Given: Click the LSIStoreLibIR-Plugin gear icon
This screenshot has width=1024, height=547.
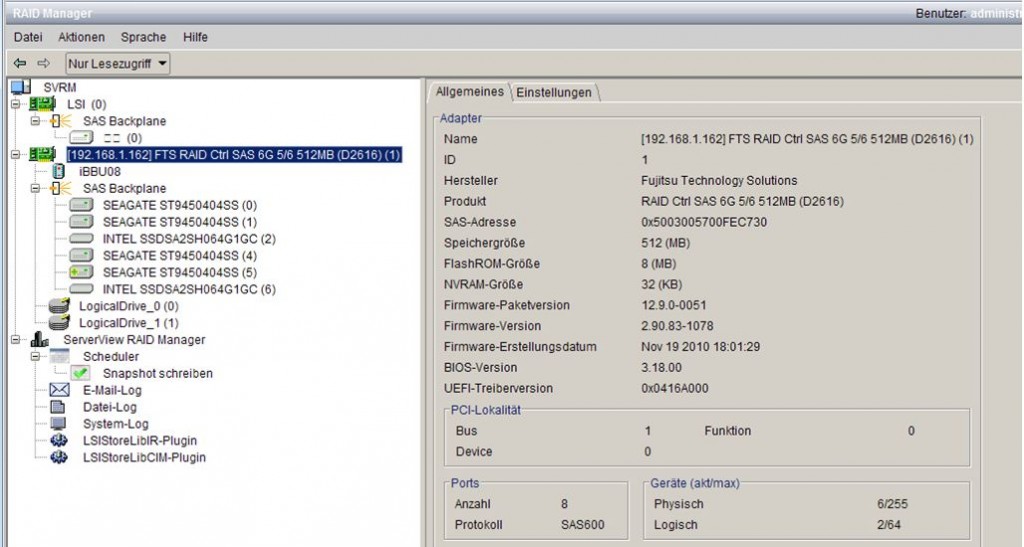Looking at the screenshot, I should click(59, 441).
